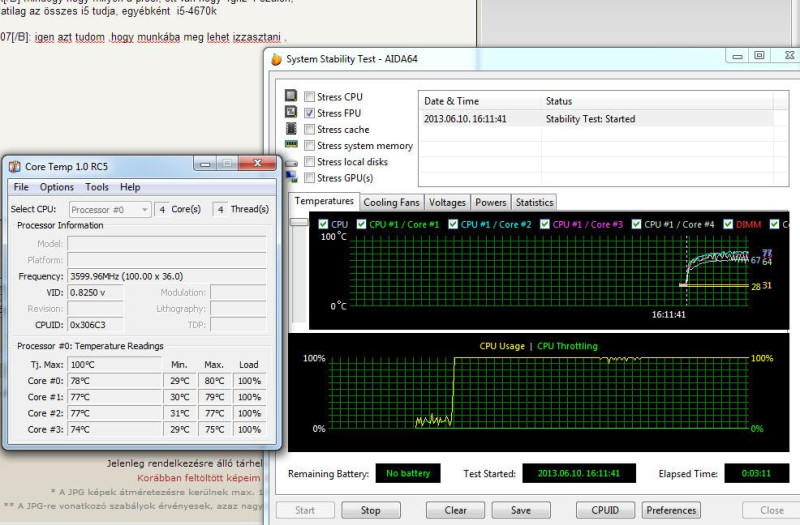
Task: Click the temperature graph vertical slider handle
Action: tap(299, 222)
